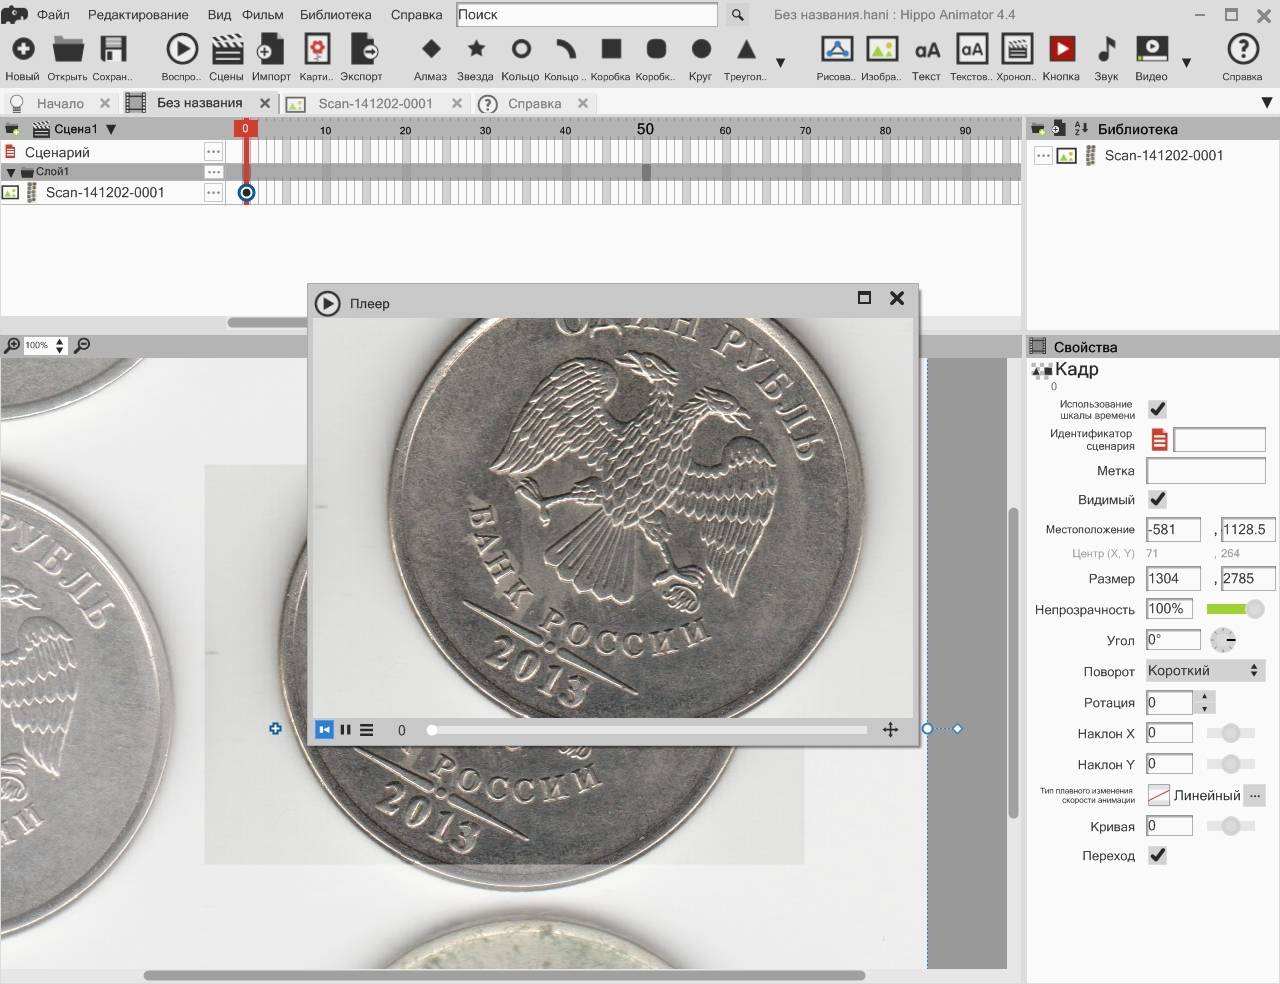
Task: Select the Коробка square shape
Action: (x=611, y=49)
